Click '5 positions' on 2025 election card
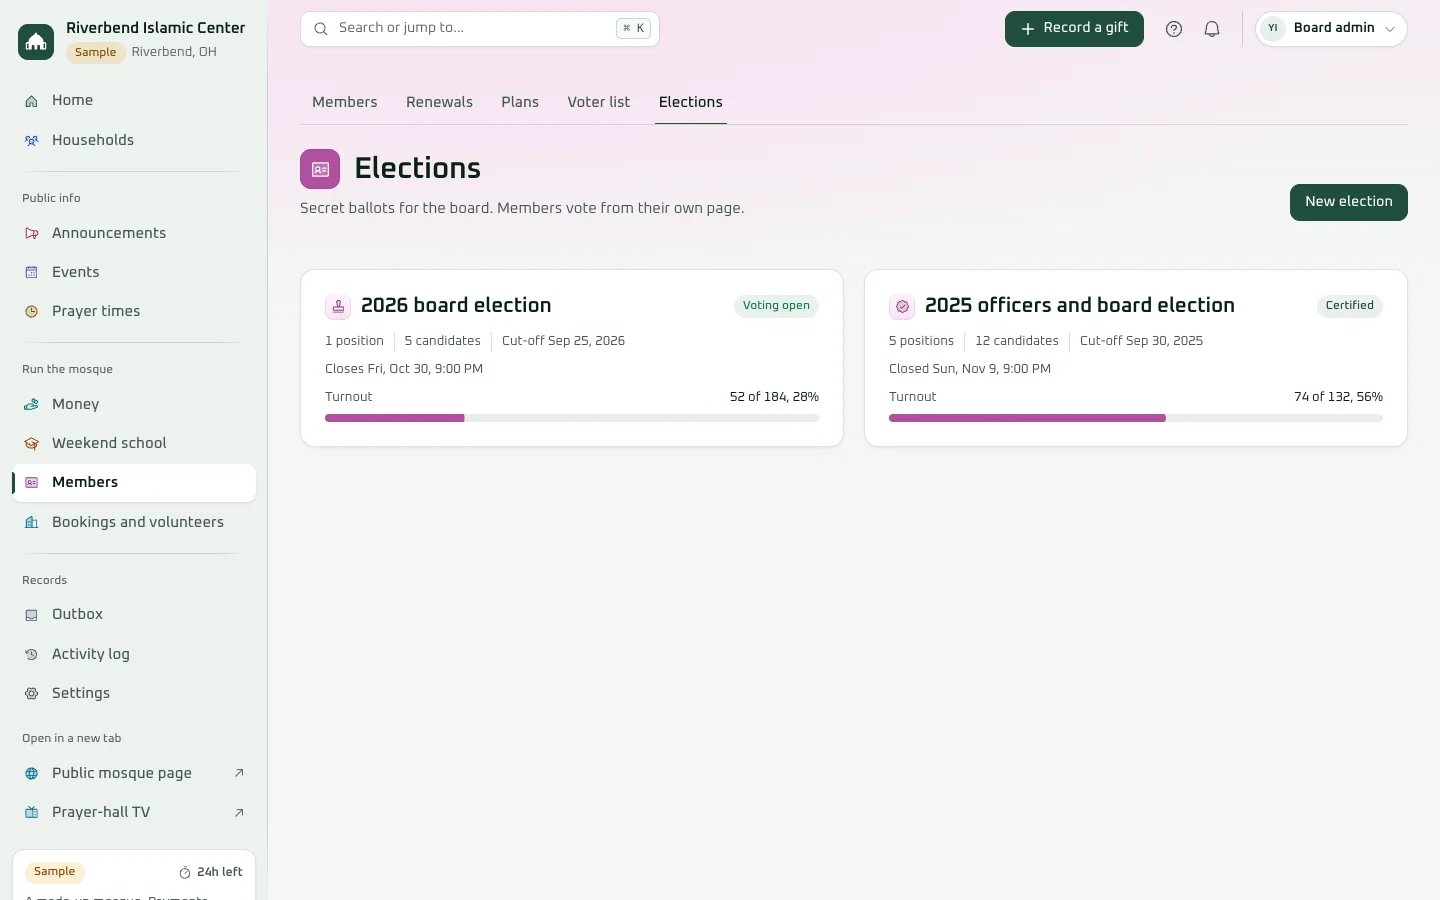Viewport: 1440px width, 900px height. [x=921, y=341]
